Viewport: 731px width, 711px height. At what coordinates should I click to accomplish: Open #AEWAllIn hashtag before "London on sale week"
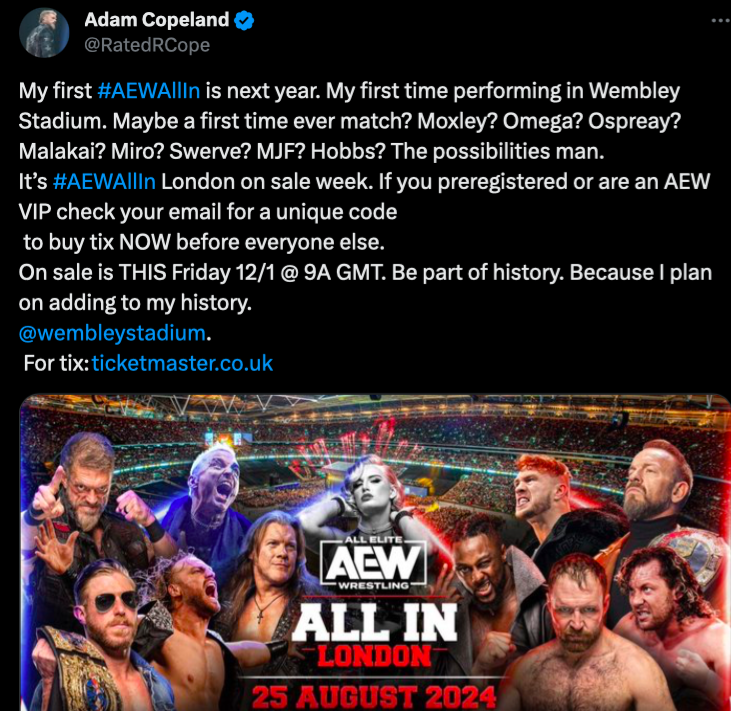(104, 181)
